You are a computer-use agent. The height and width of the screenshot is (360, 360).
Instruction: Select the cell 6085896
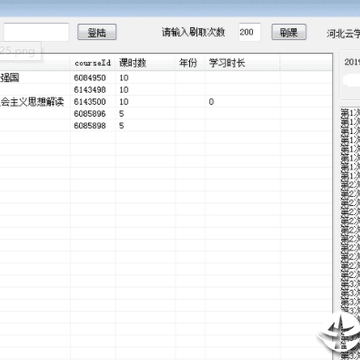[90, 114]
